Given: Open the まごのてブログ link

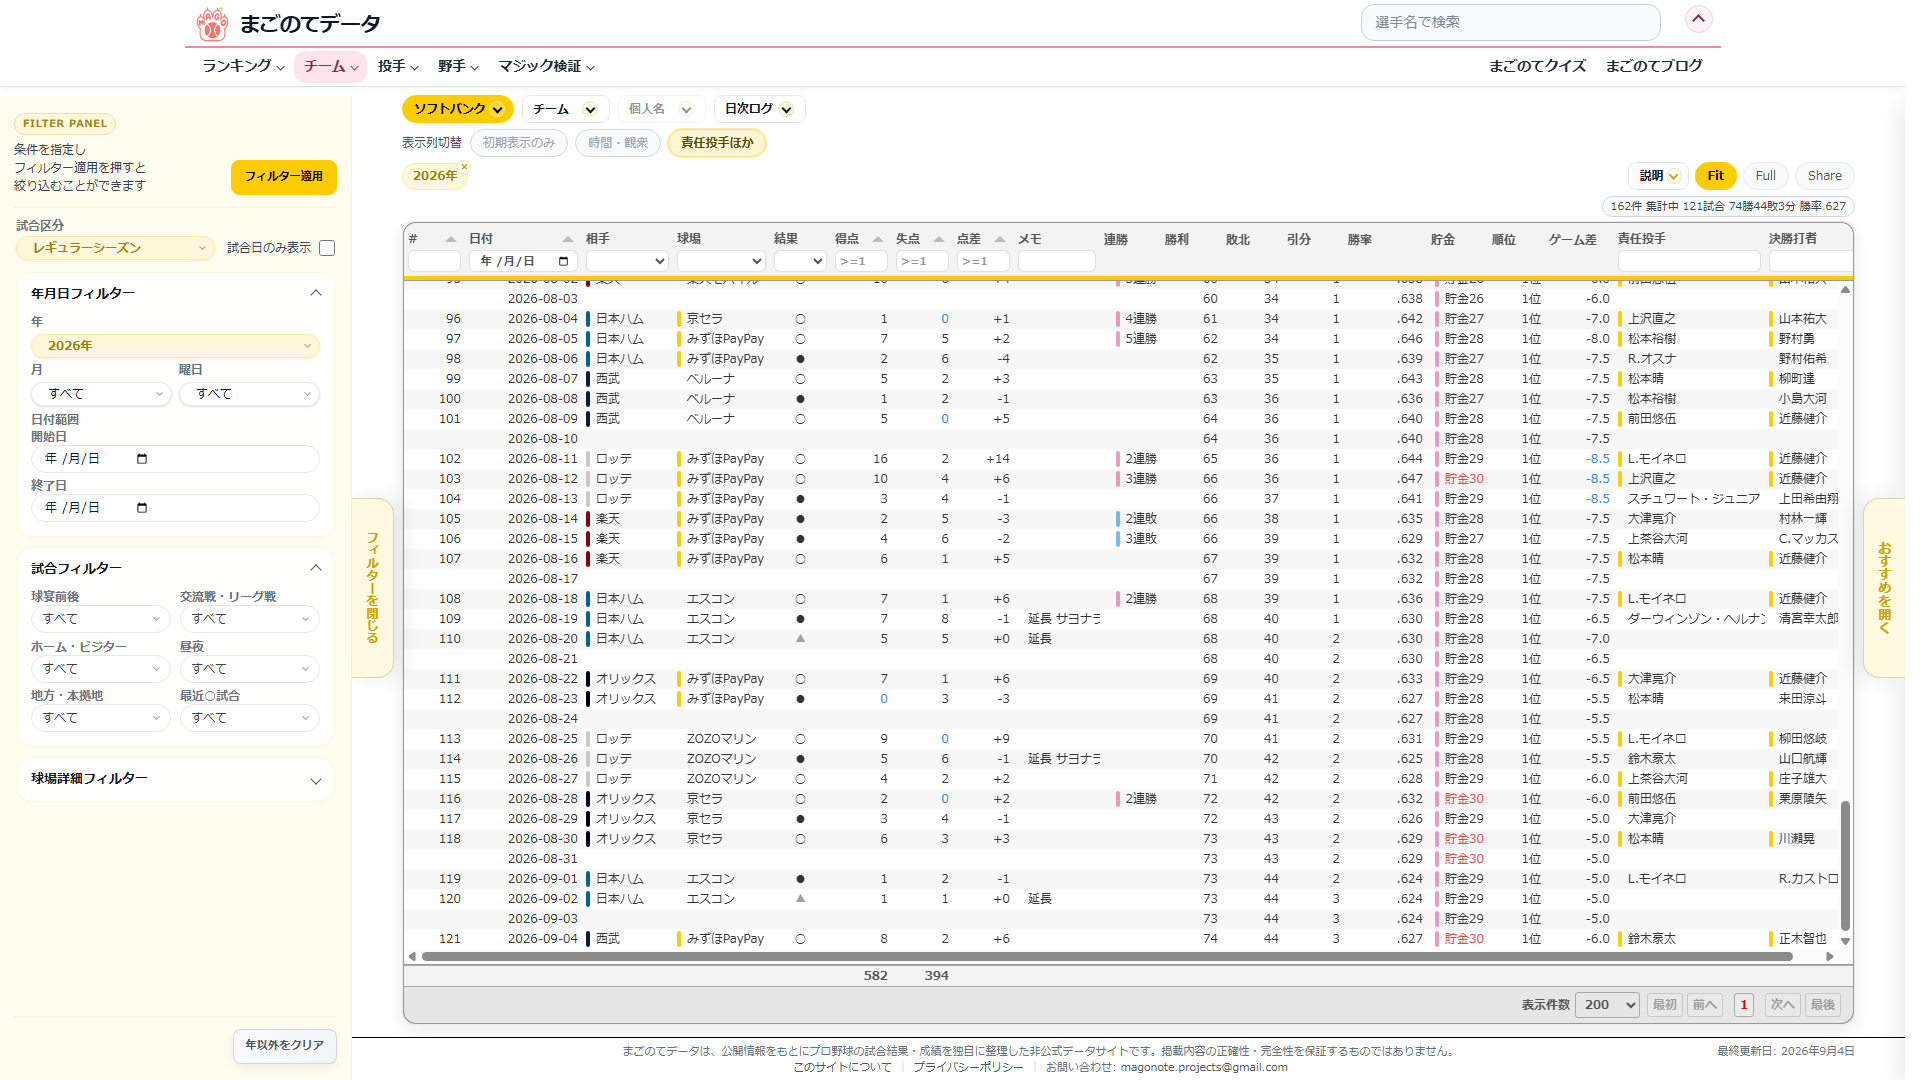Looking at the screenshot, I should (1654, 66).
